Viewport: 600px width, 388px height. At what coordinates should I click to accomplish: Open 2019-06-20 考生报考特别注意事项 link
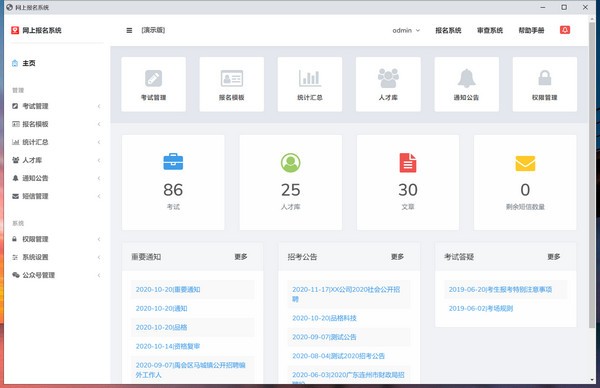click(x=501, y=290)
